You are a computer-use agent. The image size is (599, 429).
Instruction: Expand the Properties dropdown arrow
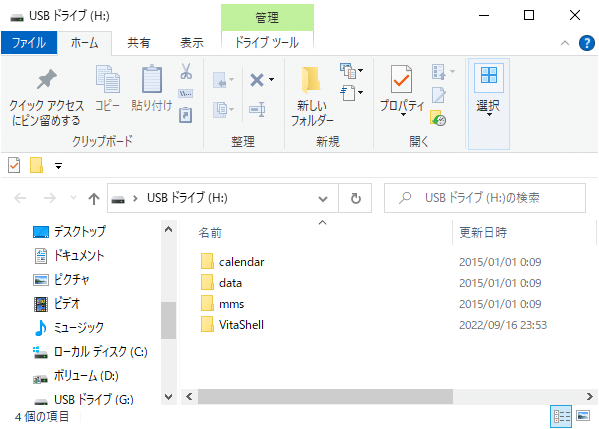pyautogui.click(x=403, y=115)
